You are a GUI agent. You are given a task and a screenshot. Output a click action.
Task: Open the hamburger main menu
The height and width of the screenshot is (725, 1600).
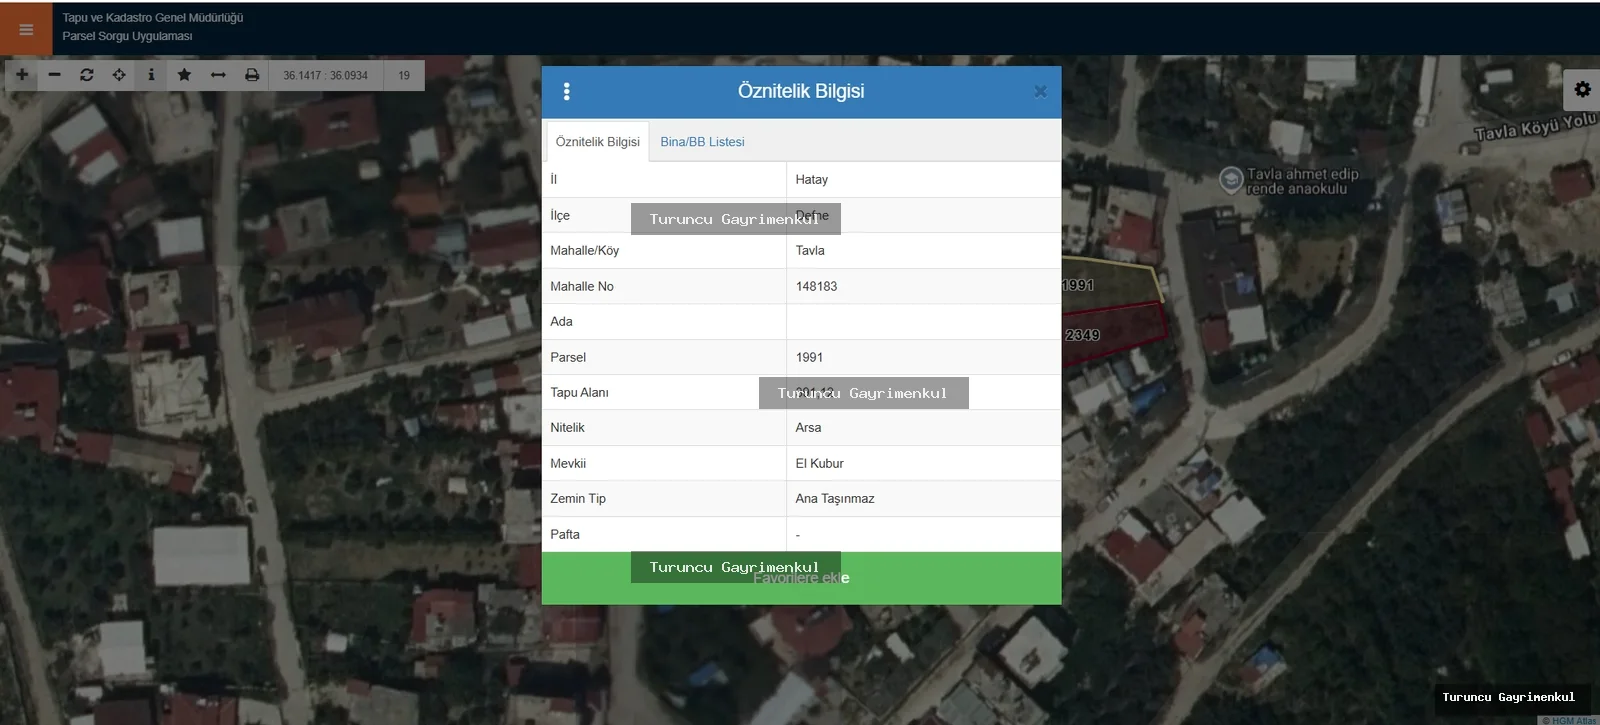pyautogui.click(x=26, y=29)
